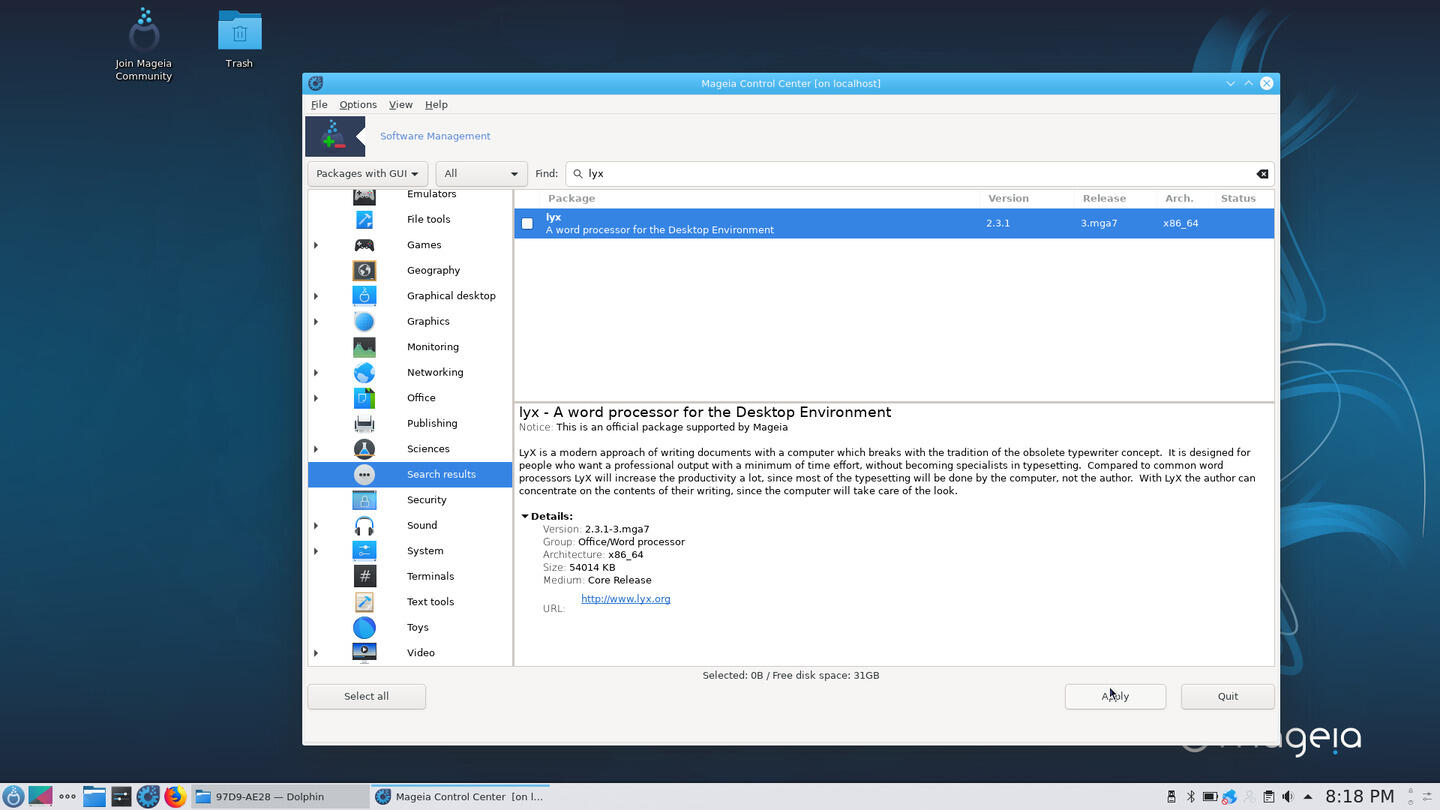This screenshot has height=810, width=1440.
Task: Click the Video category icon
Action: [364, 652]
